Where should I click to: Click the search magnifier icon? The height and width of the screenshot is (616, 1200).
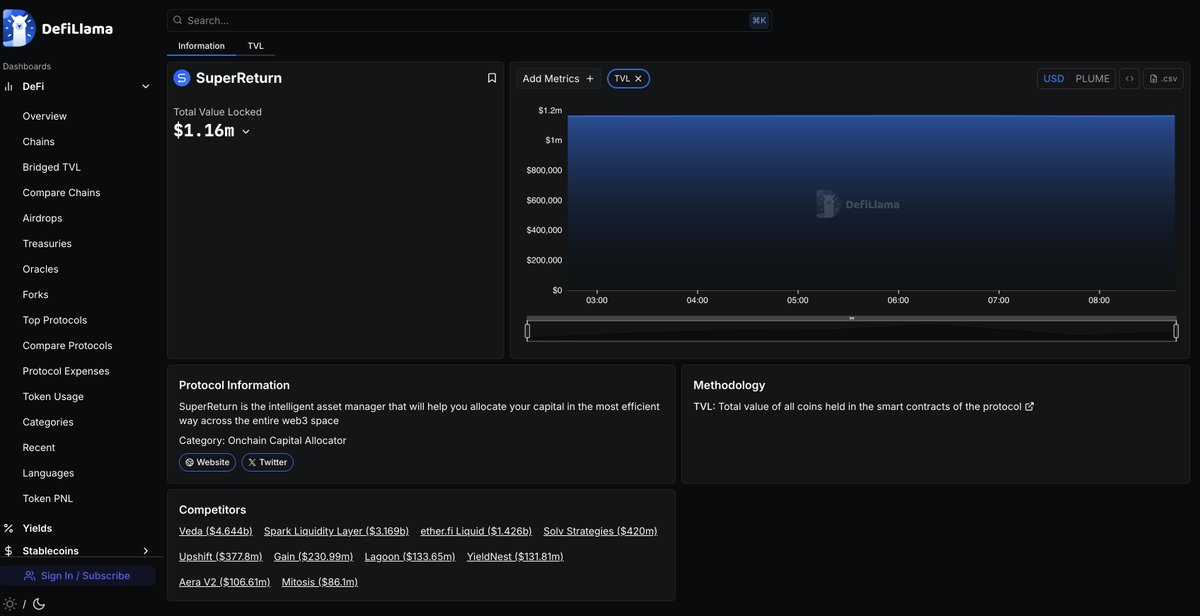(177, 20)
